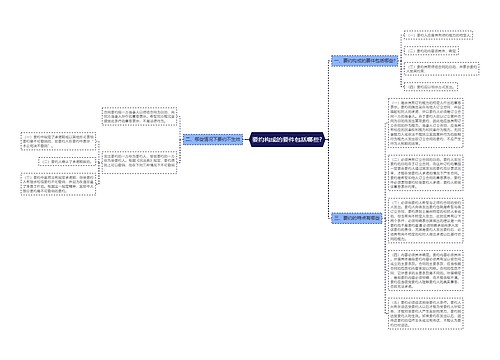
Task: Select blue branch node numbered 一 at upper right
Action: (365, 61)
